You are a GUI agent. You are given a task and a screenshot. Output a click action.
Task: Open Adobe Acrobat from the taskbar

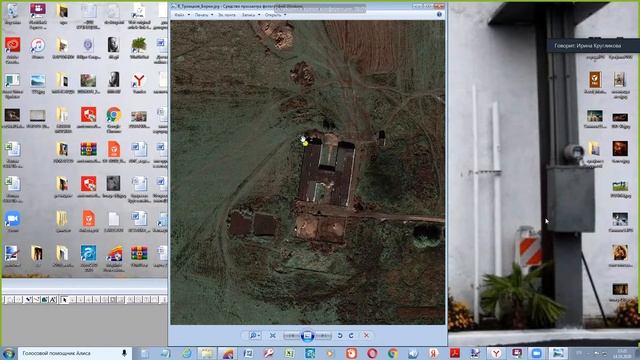pyautogui.click(x=455, y=353)
